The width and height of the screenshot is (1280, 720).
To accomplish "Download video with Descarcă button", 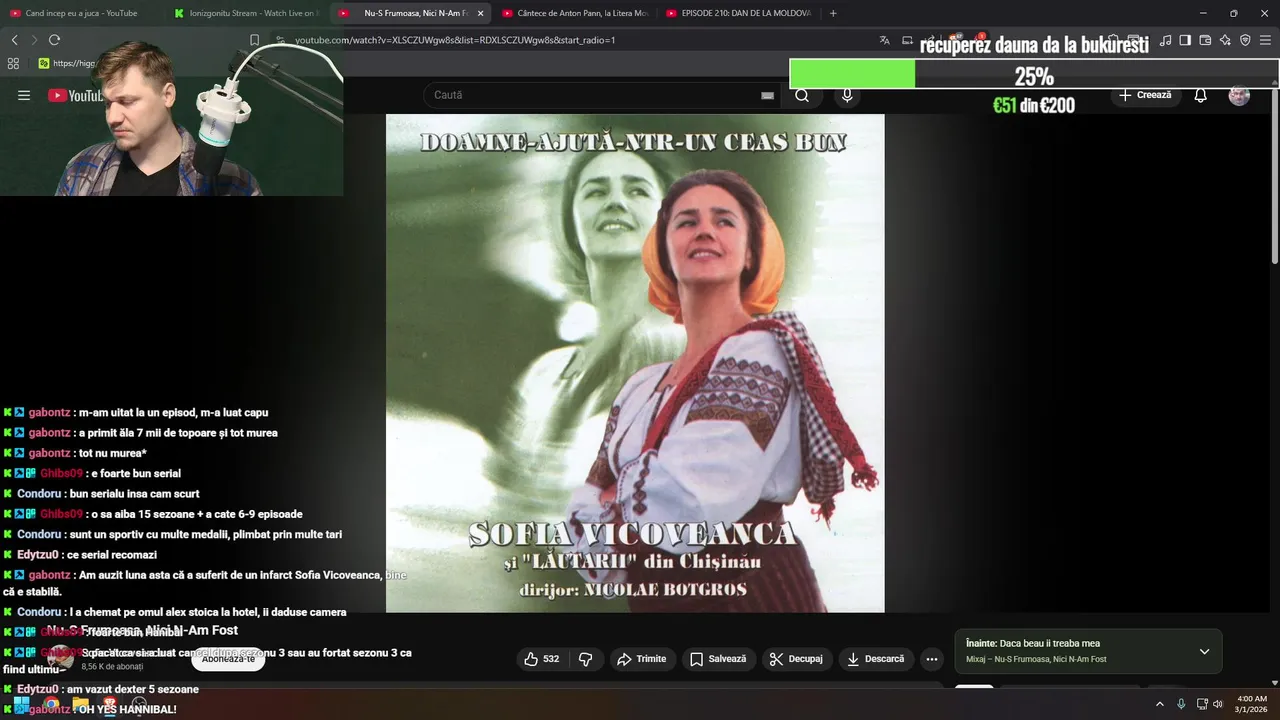I will coord(875,659).
